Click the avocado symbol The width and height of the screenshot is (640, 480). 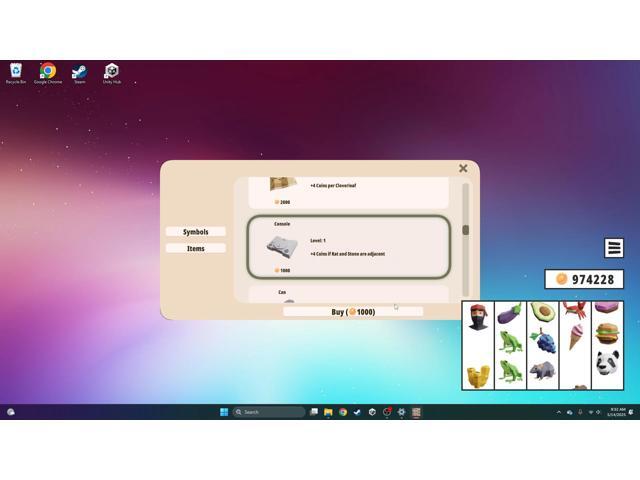[541, 313]
